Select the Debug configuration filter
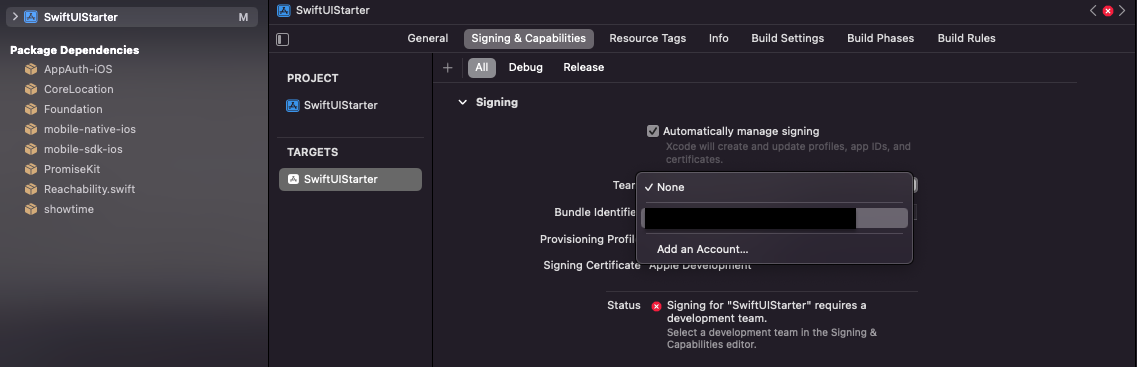This screenshot has width=1137, height=367. (526, 67)
